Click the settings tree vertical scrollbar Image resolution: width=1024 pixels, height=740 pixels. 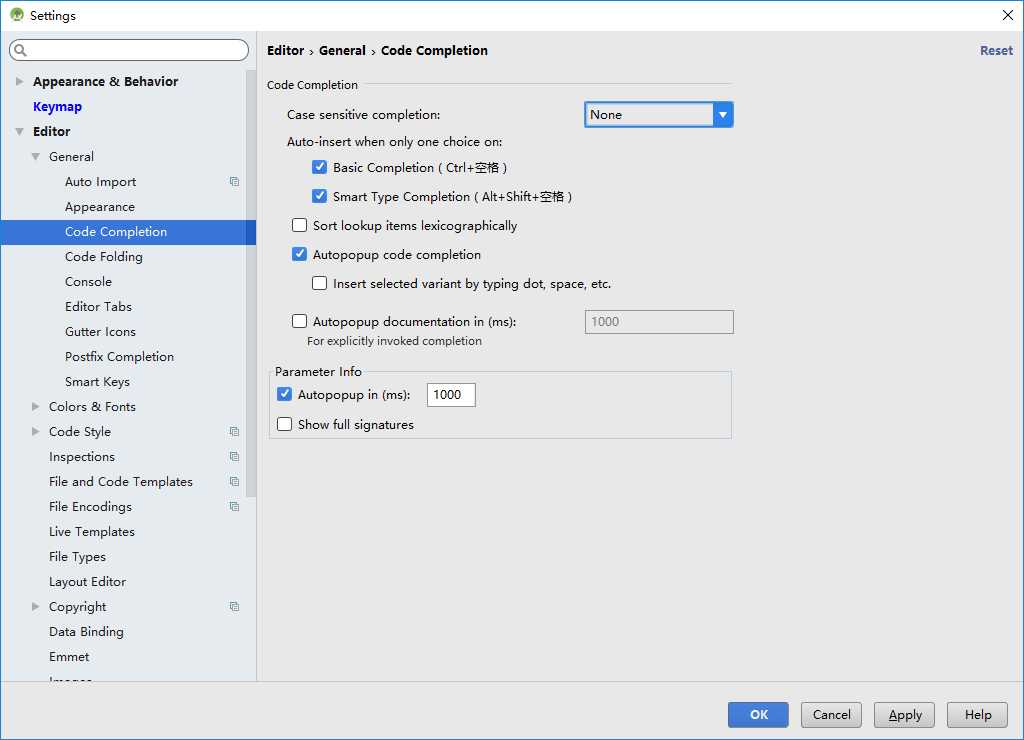tap(251, 300)
